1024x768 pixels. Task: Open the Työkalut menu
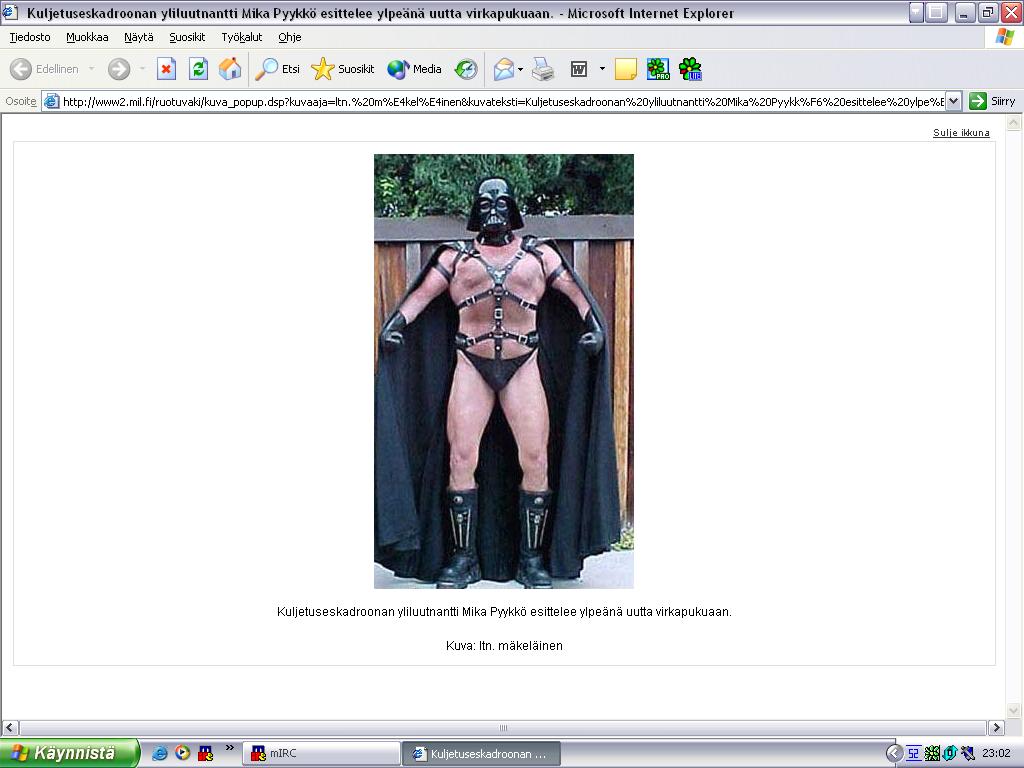point(241,37)
